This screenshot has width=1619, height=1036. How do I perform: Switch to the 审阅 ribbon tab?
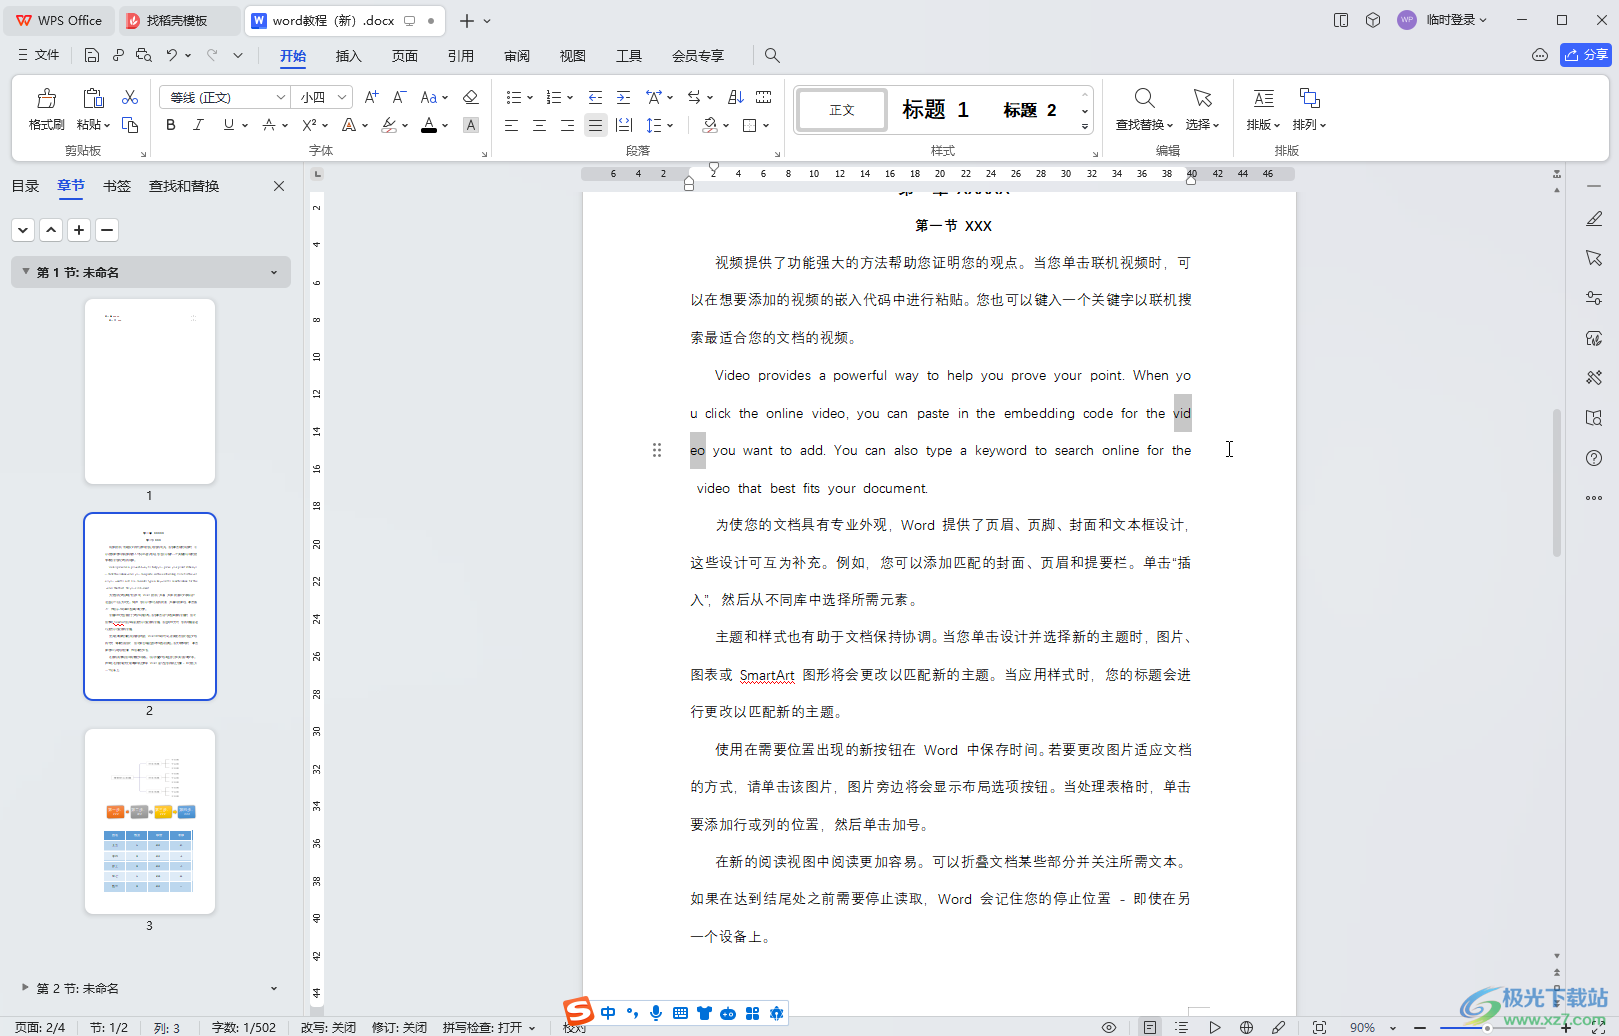tap(517, 56)
